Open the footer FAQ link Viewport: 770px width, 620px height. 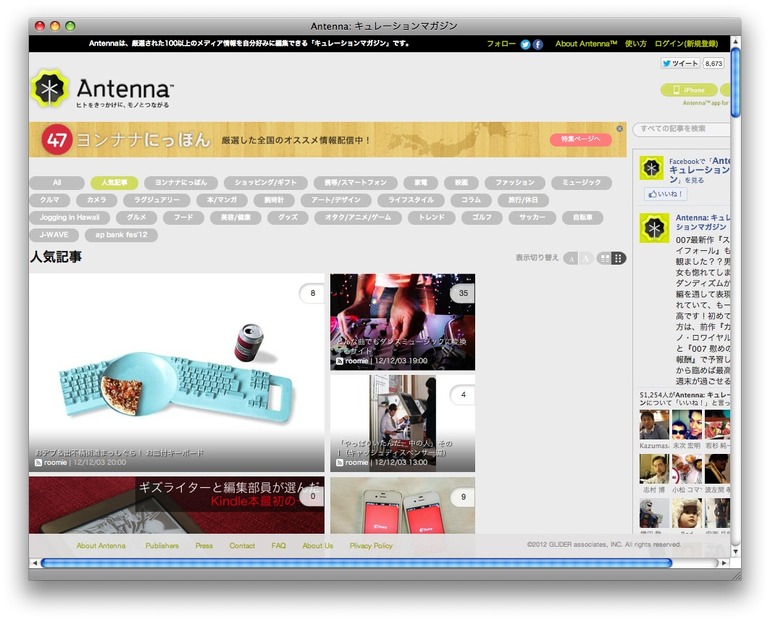click(278, 545)
